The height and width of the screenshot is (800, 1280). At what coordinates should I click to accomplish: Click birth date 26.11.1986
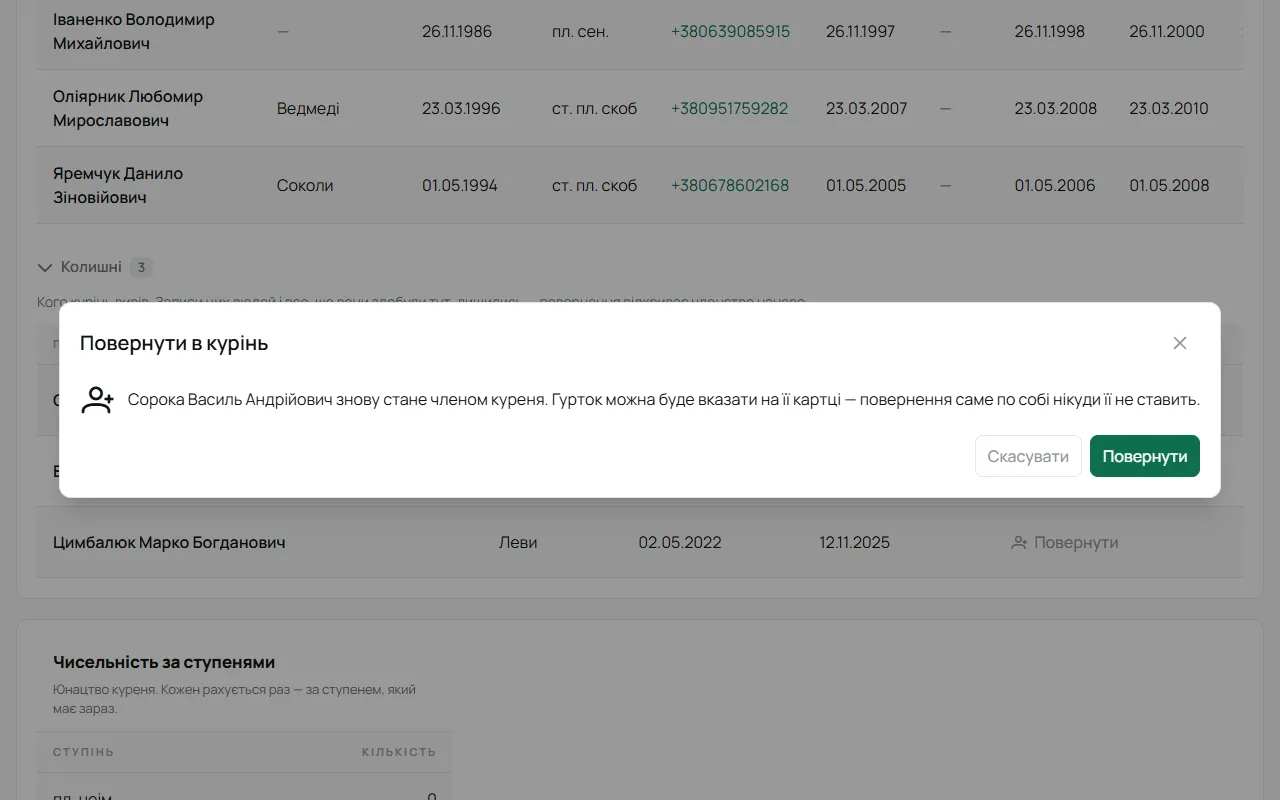(x=457, y=31)
